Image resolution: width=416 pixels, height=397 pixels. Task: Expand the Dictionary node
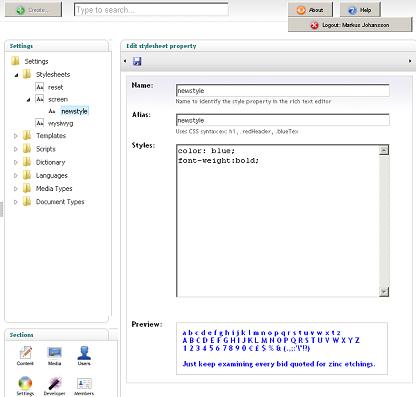pos(16,162)
